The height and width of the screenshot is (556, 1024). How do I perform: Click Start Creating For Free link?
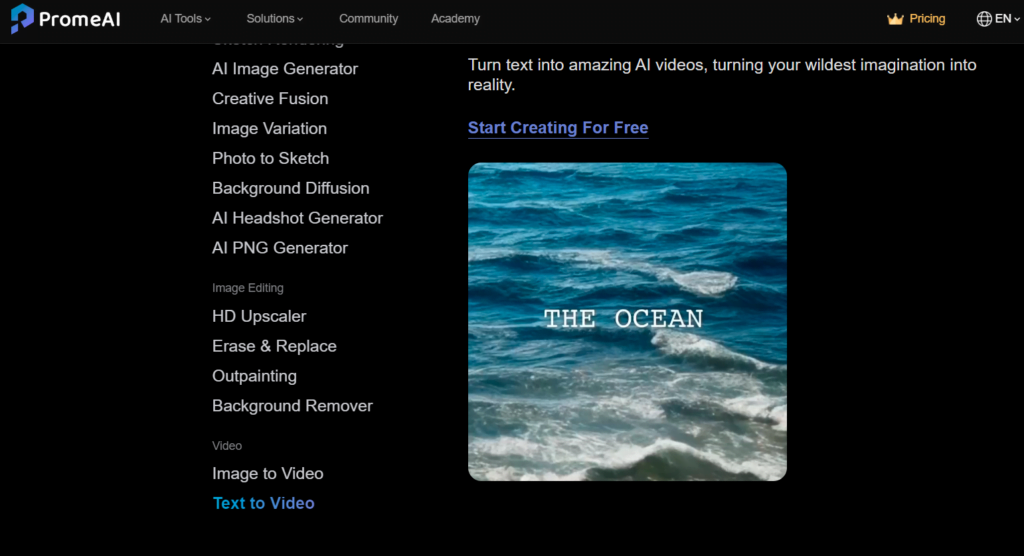pos(558,127)
